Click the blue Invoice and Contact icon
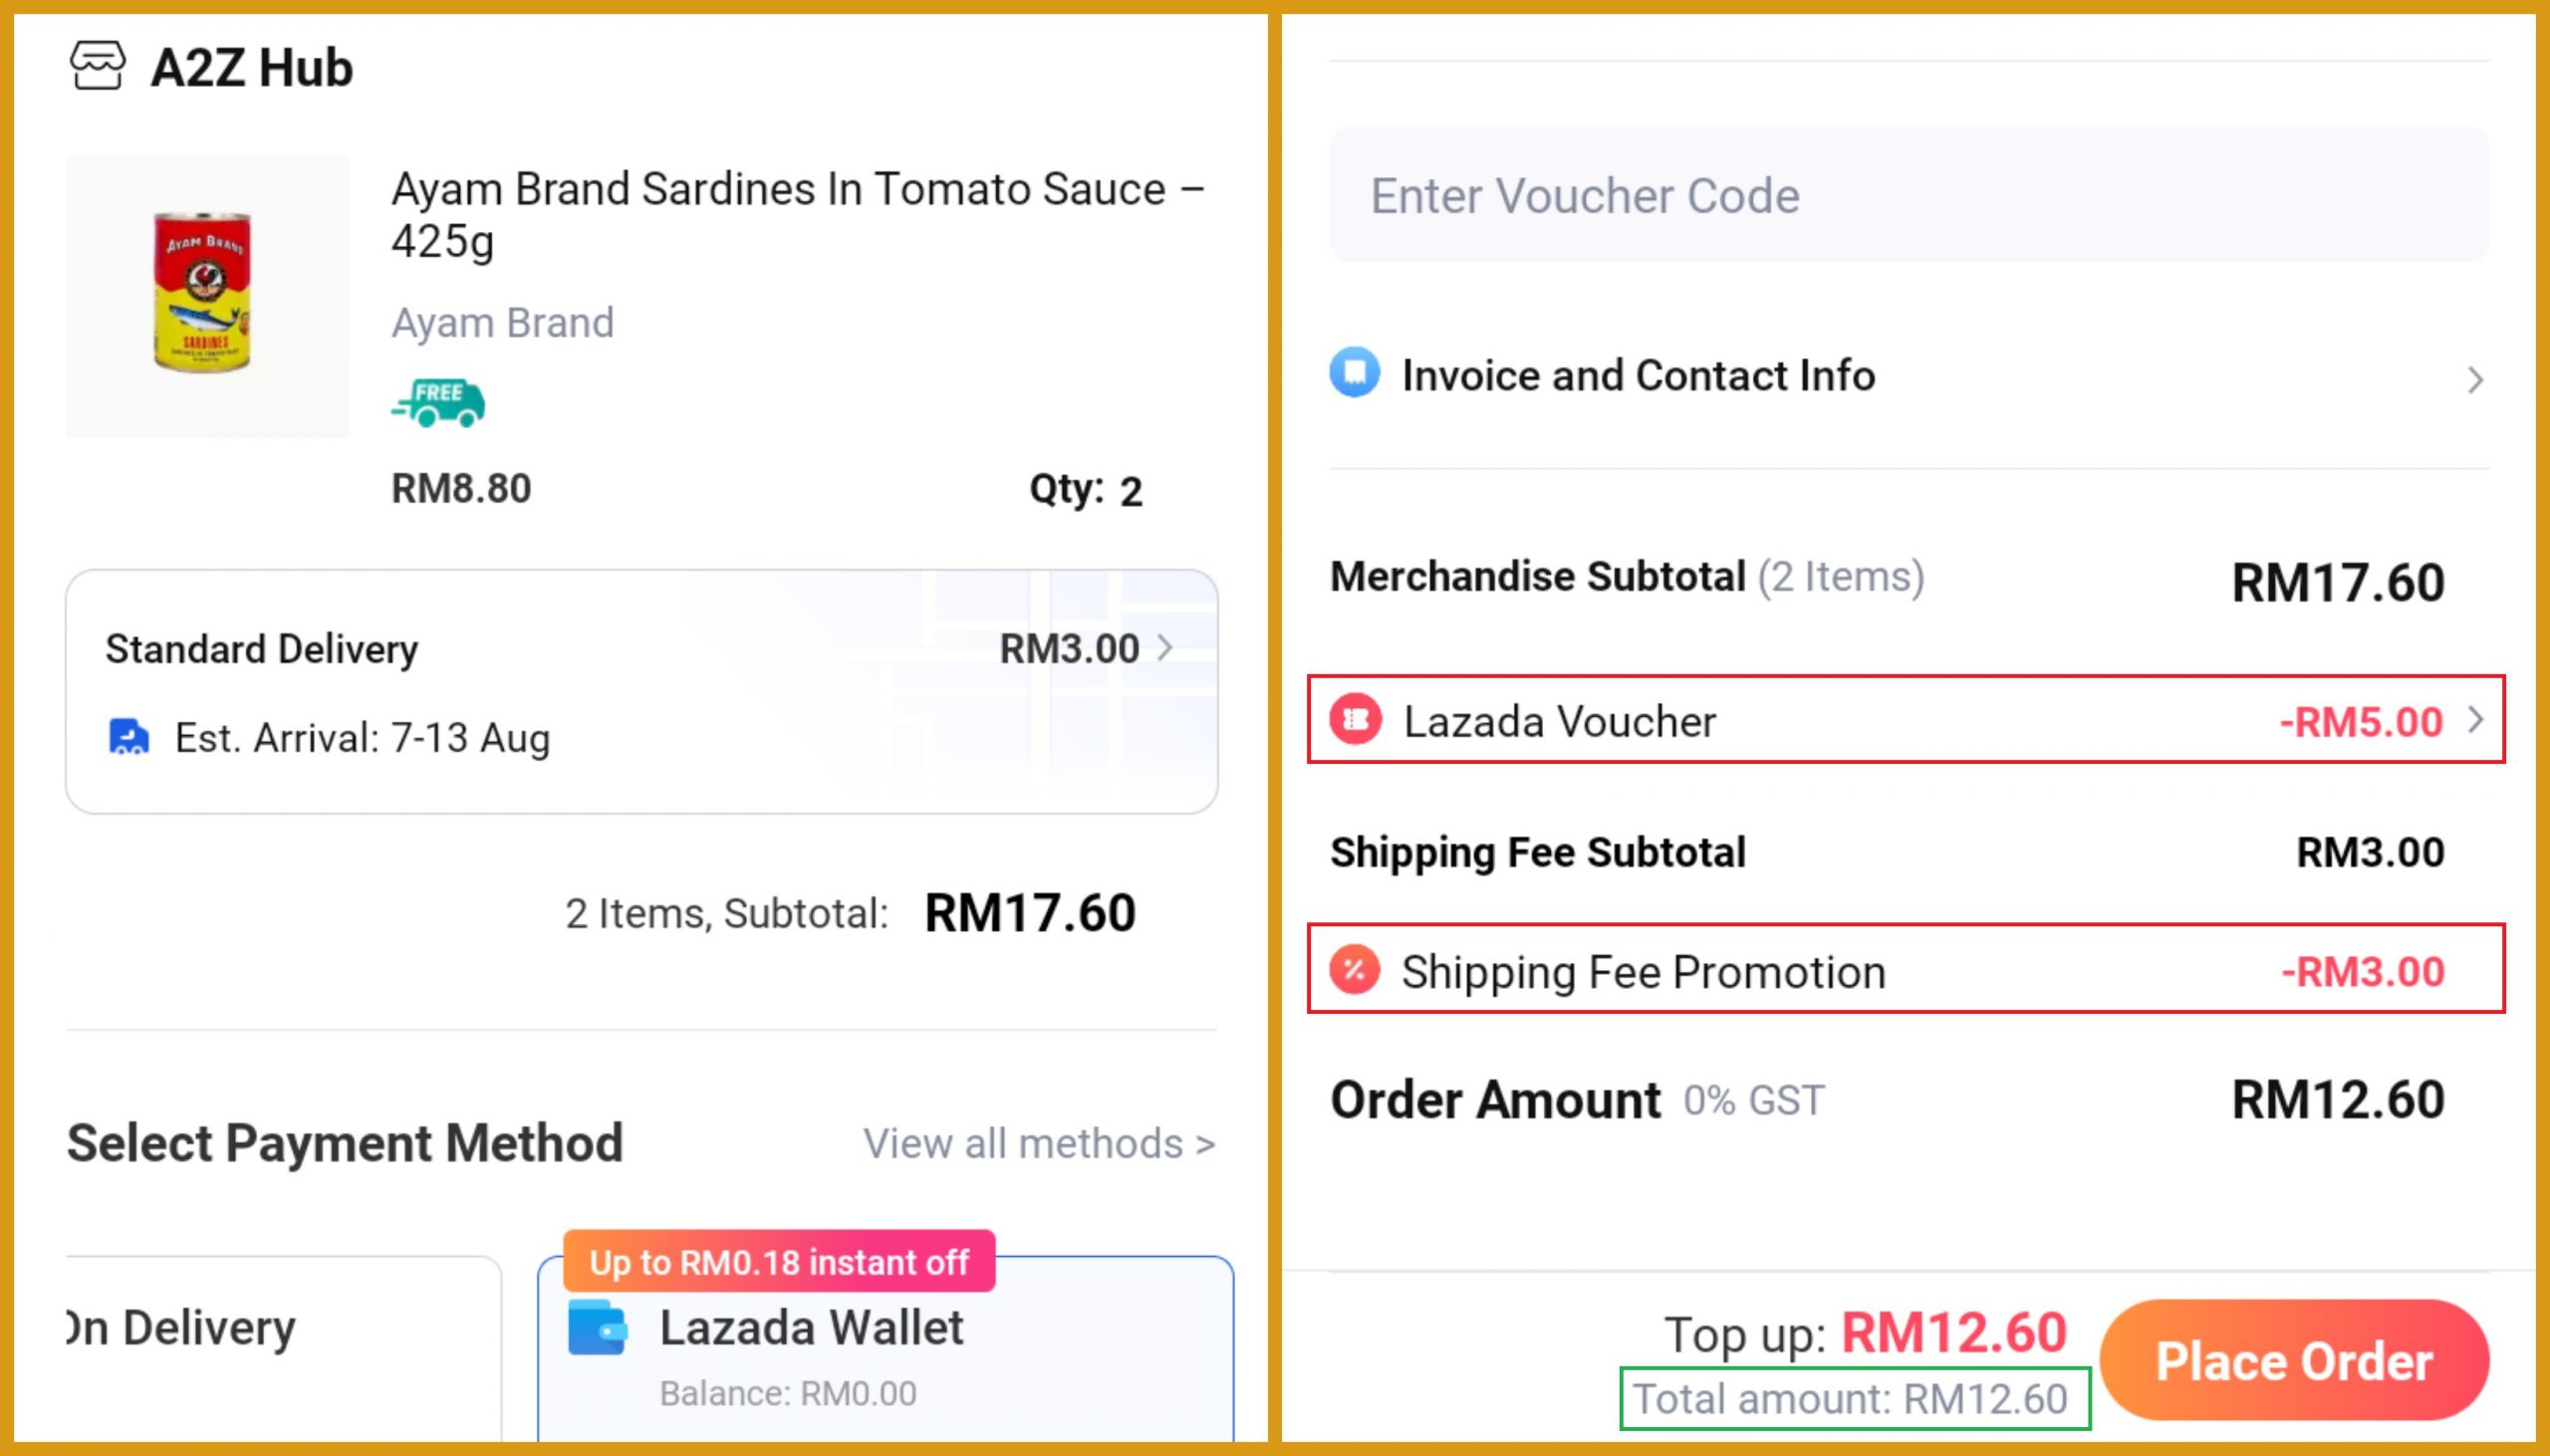The image size is (2550, 1456). [x=1354, y=373]
